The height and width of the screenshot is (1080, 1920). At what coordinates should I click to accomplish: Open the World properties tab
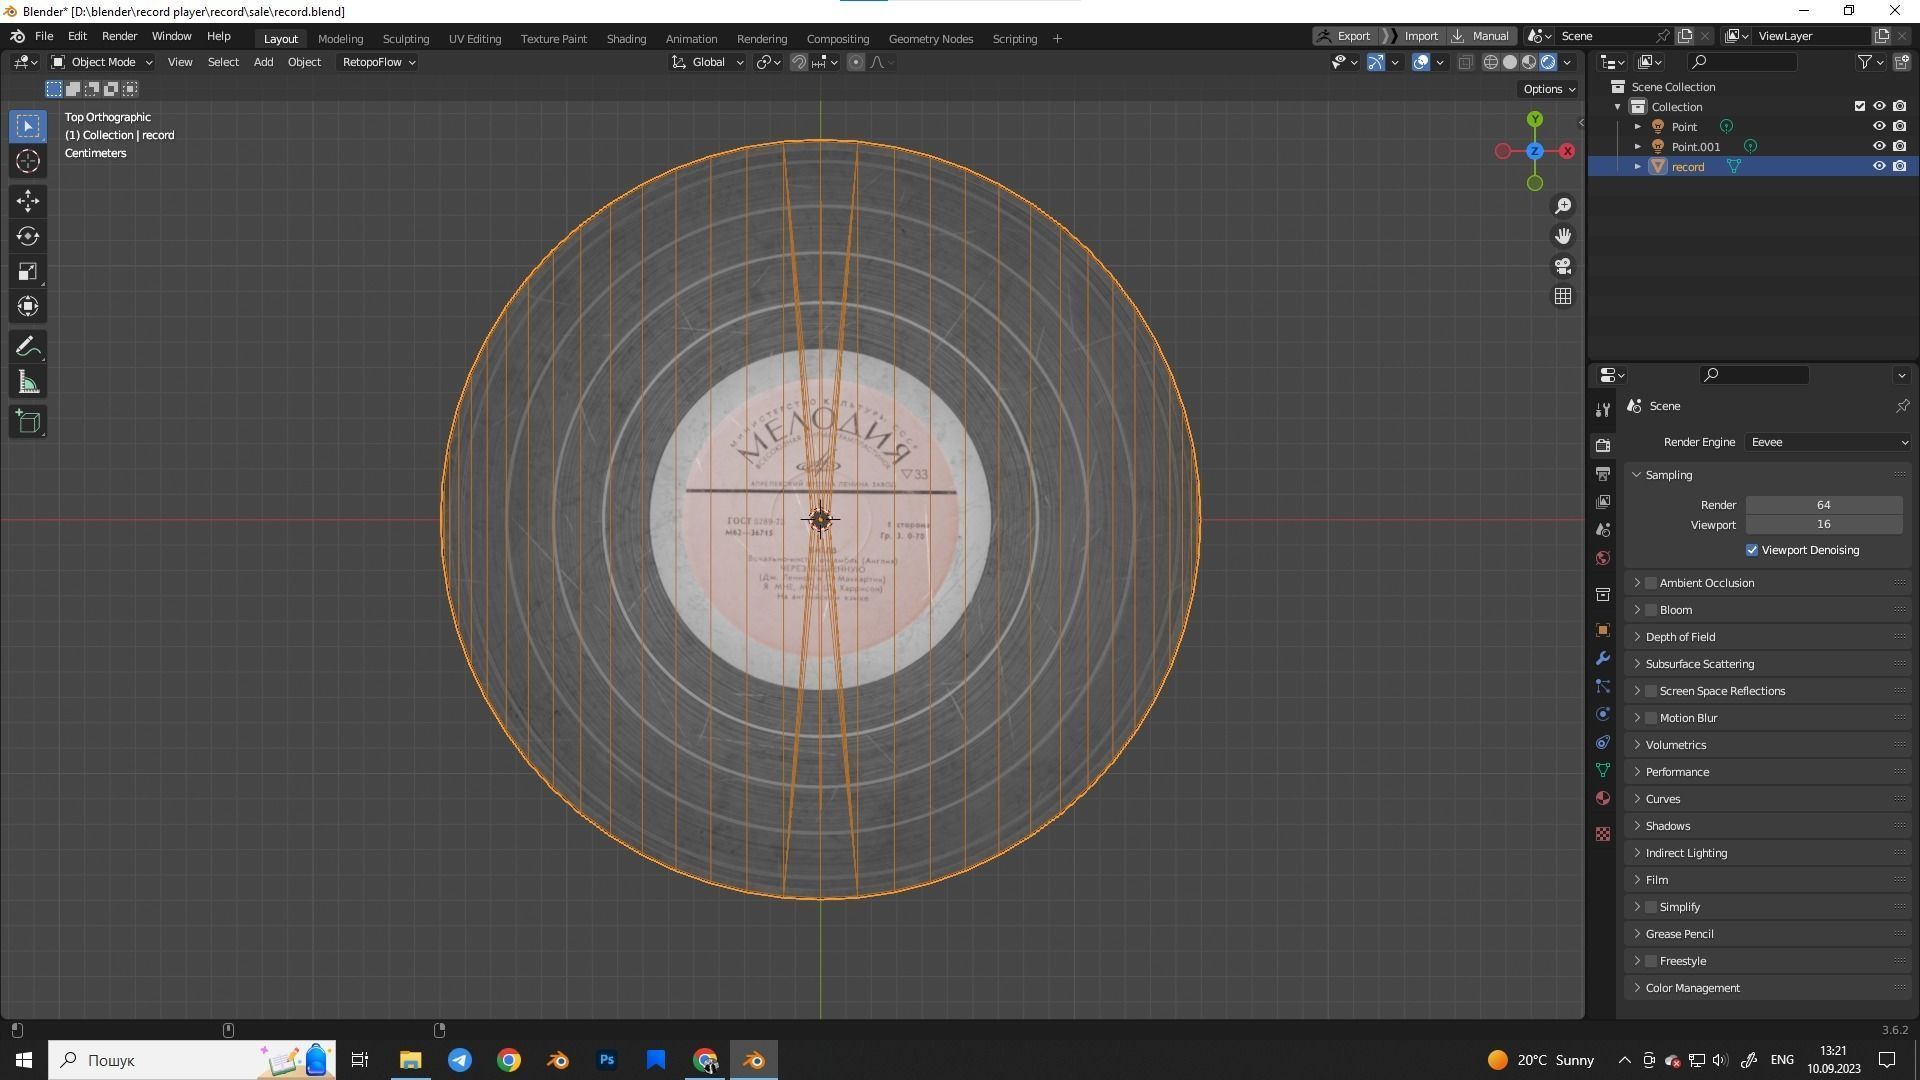pos(1603,558)
